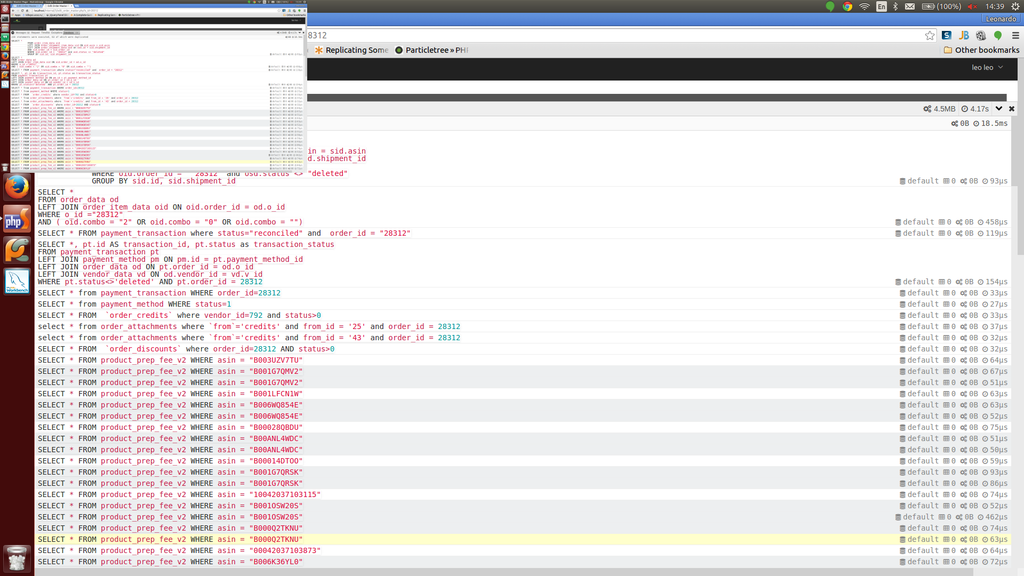Click the JB browser extension icon

[964, 35]
